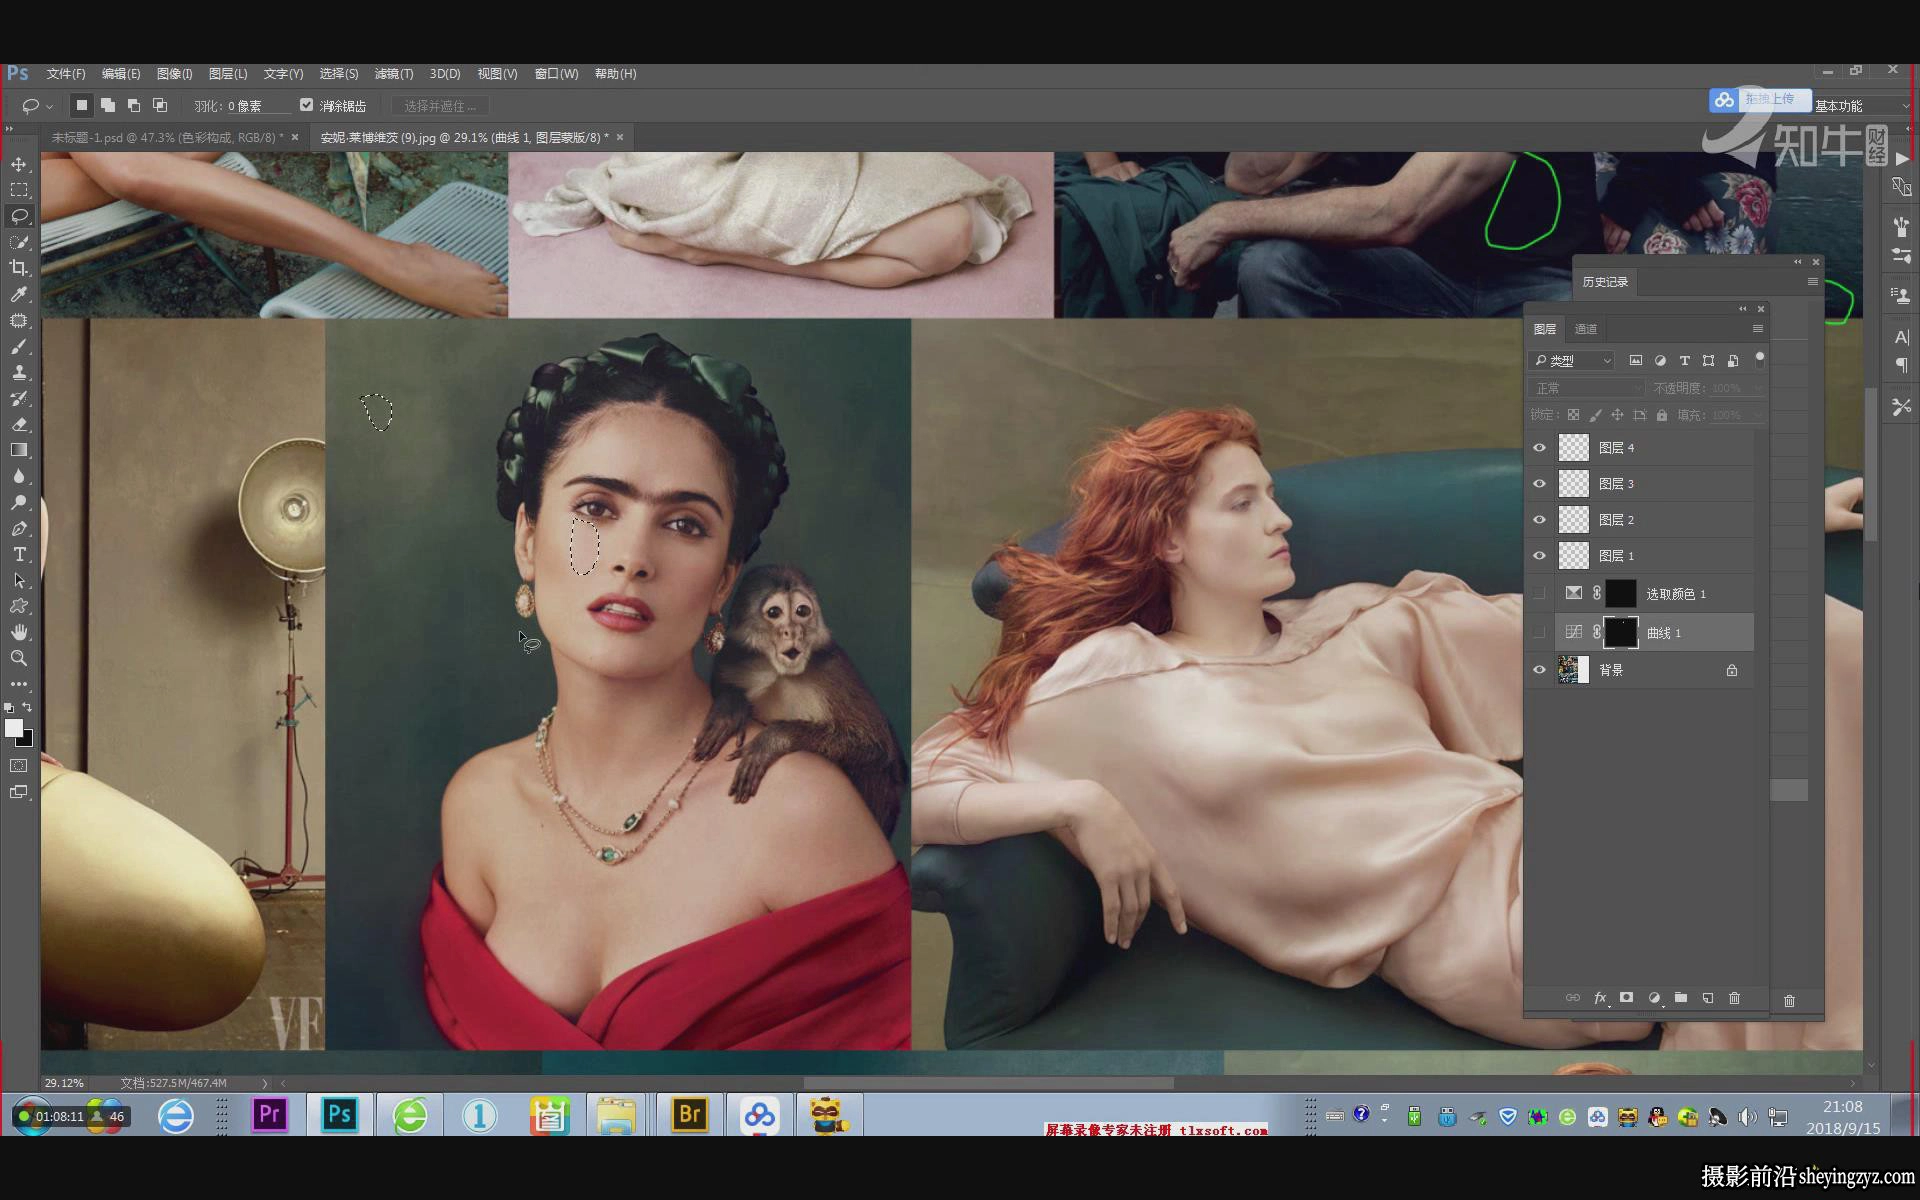
Task: Select the Rectangular Marquee tool
Action: click(x=19, y=190)
